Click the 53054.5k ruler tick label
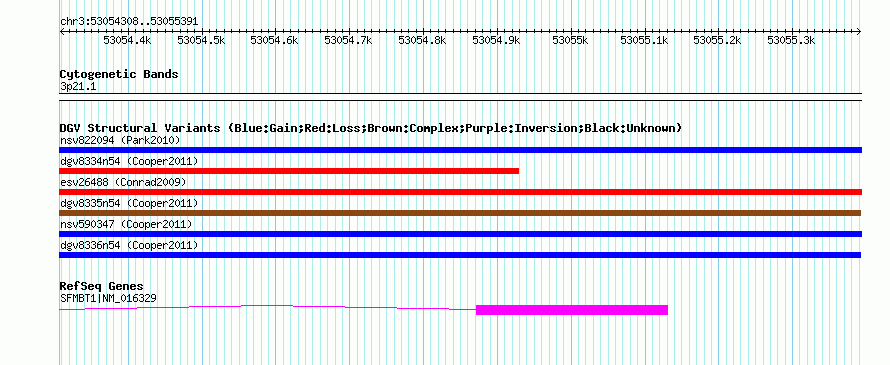Image resolution: width=890 pixels, height=365 pixels. point(201,40)
